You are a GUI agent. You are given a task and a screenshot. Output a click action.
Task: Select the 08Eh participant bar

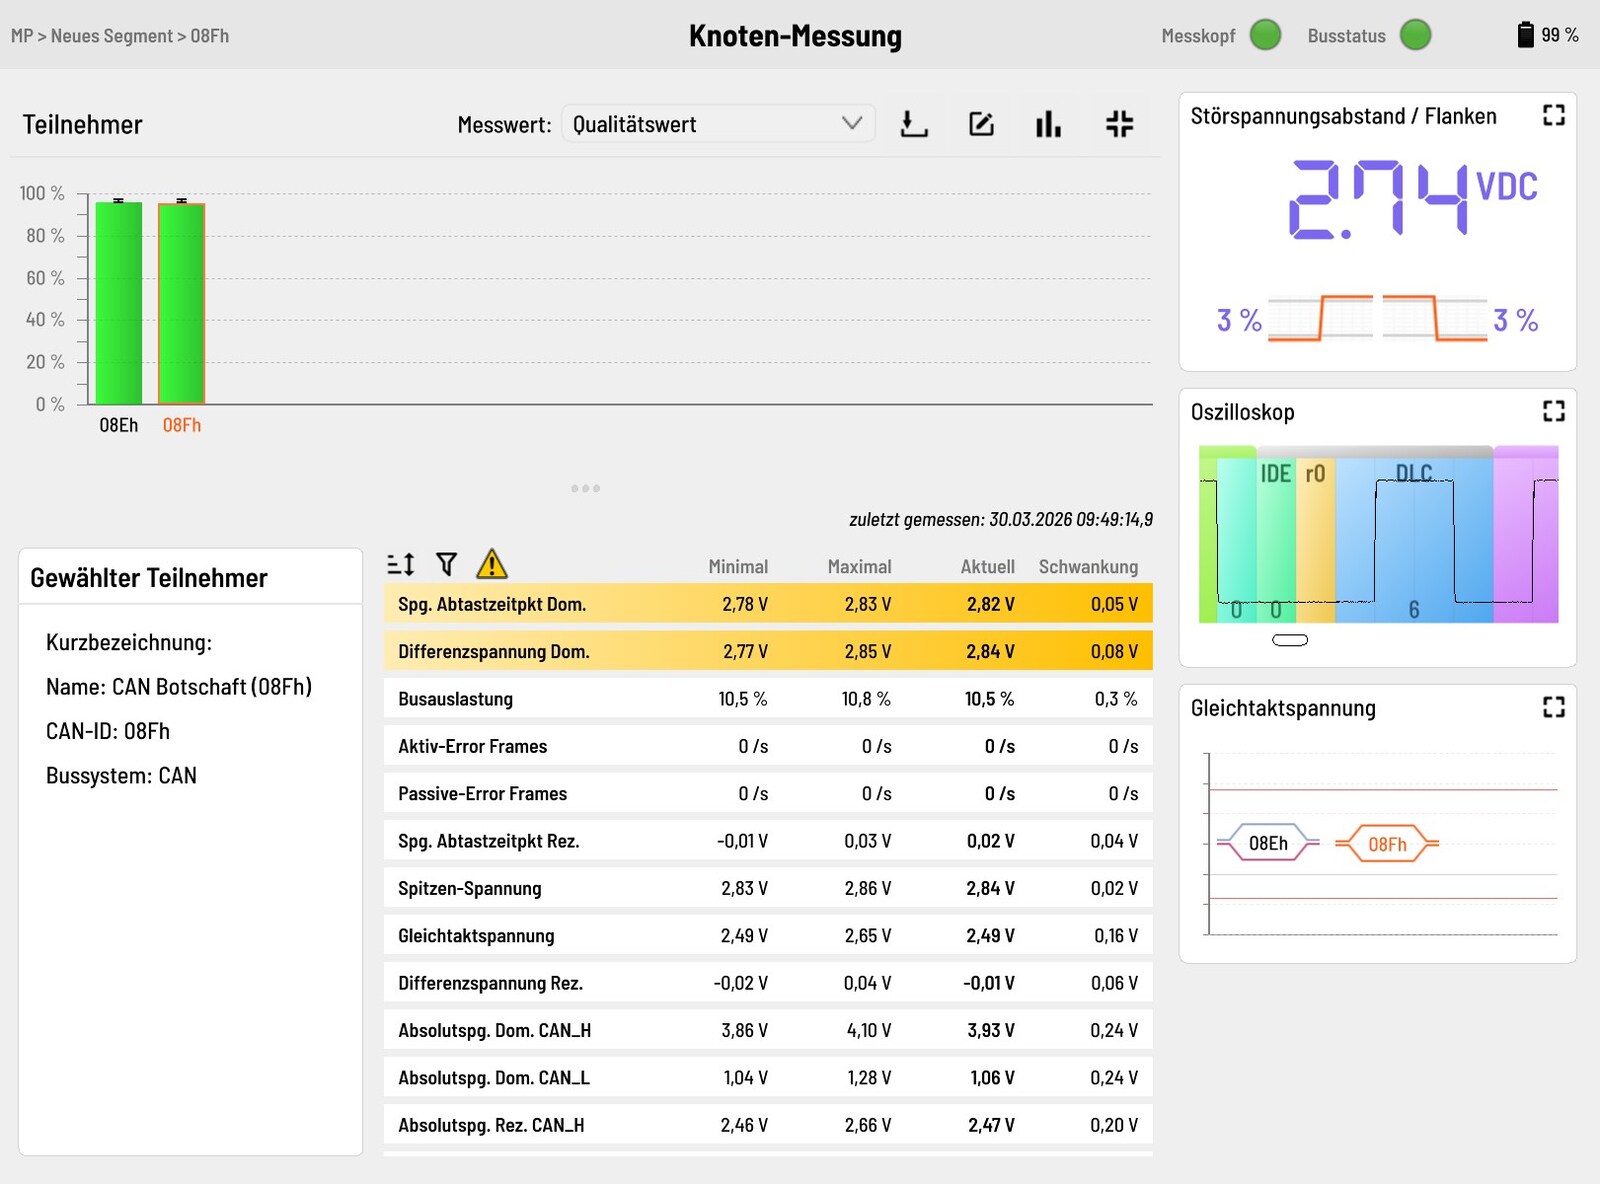[119, 303]
